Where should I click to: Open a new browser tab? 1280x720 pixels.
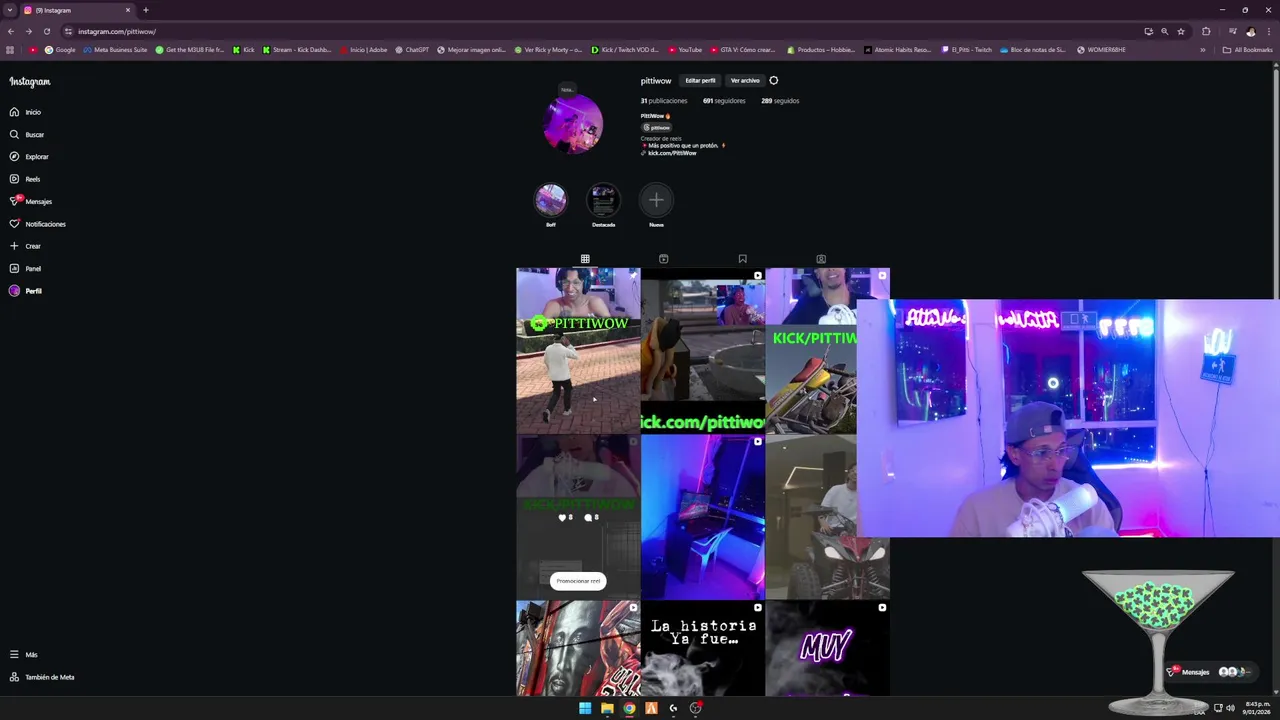pos(146,10)
